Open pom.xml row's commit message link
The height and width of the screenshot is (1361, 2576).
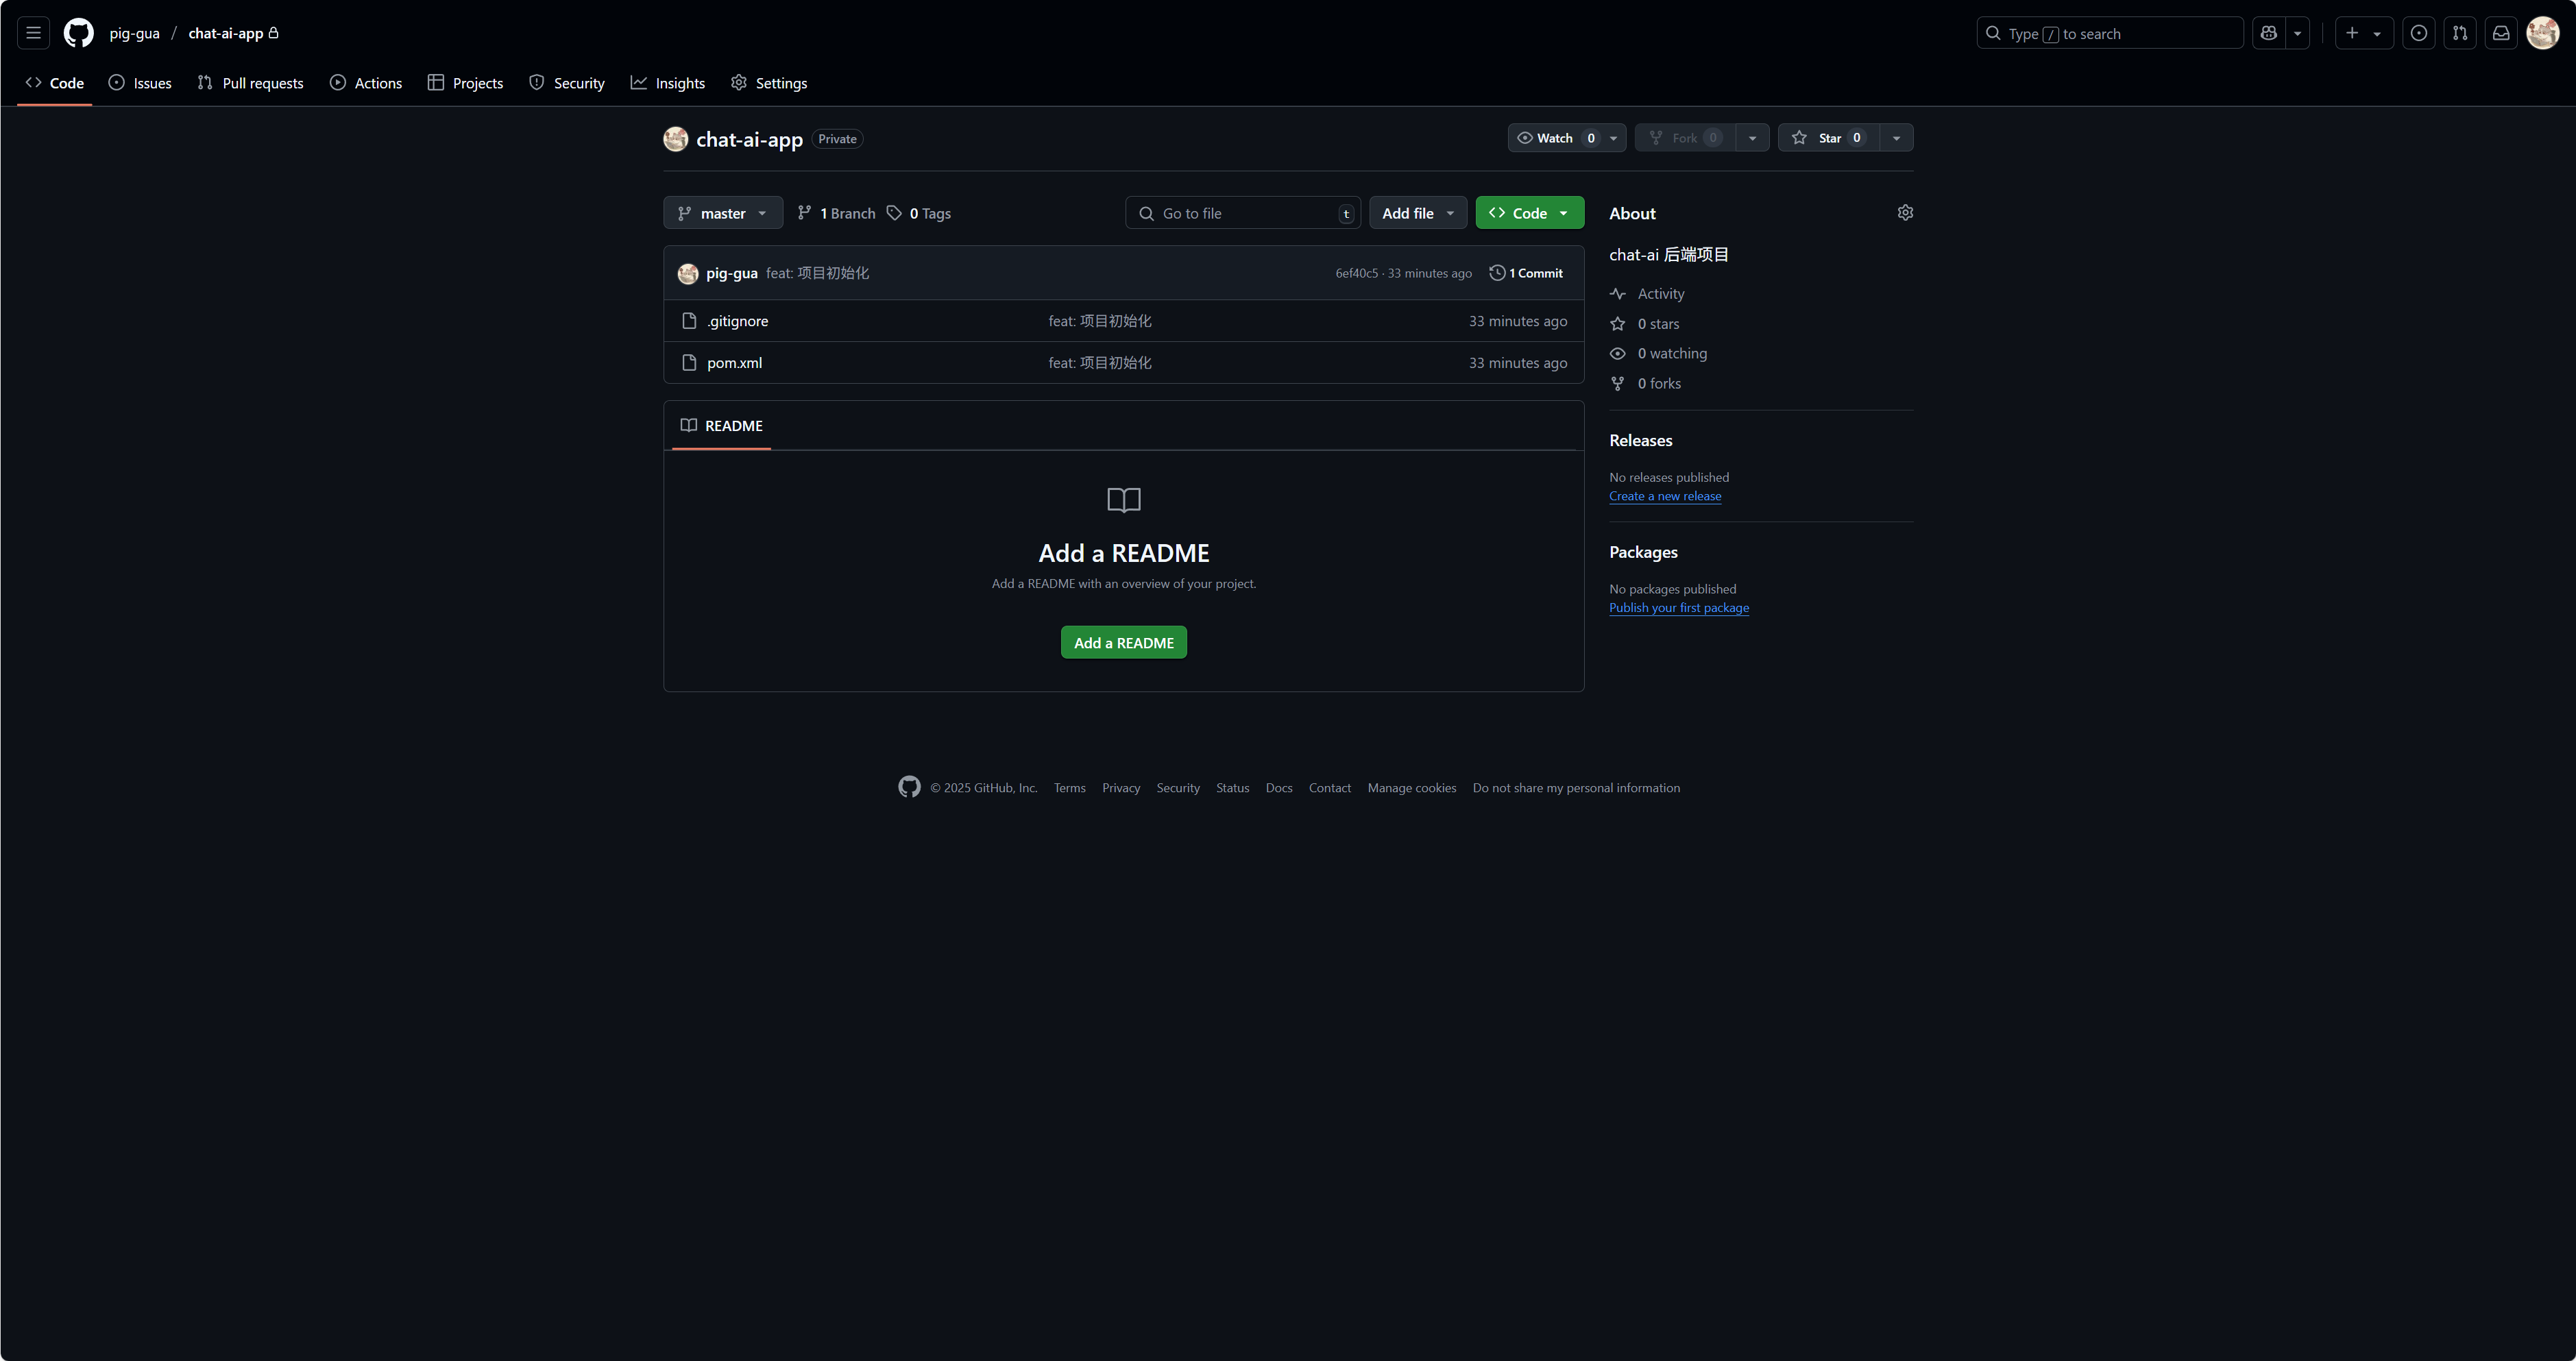point(1100,363)
